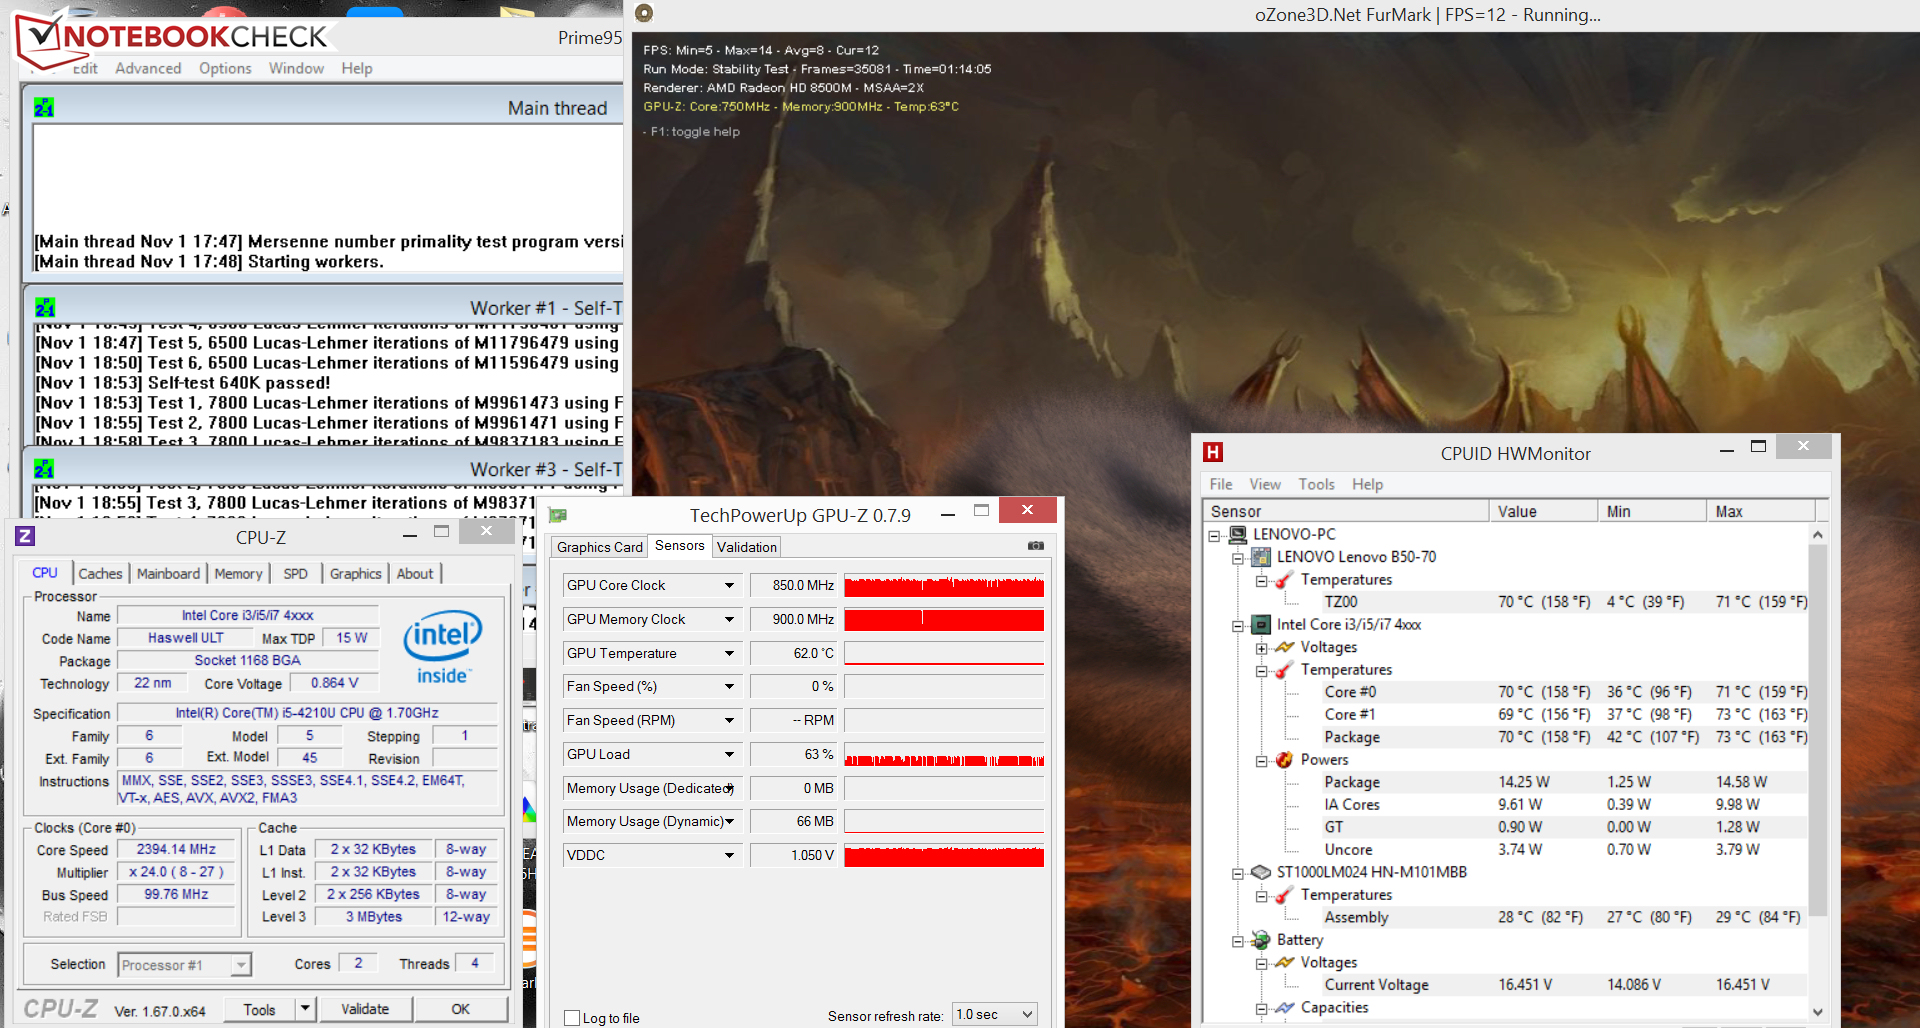Viewport: 1920px width, 1028px height.
Task: Collapse the LENOVO-PC tree node
Action: click(1214, 536)
